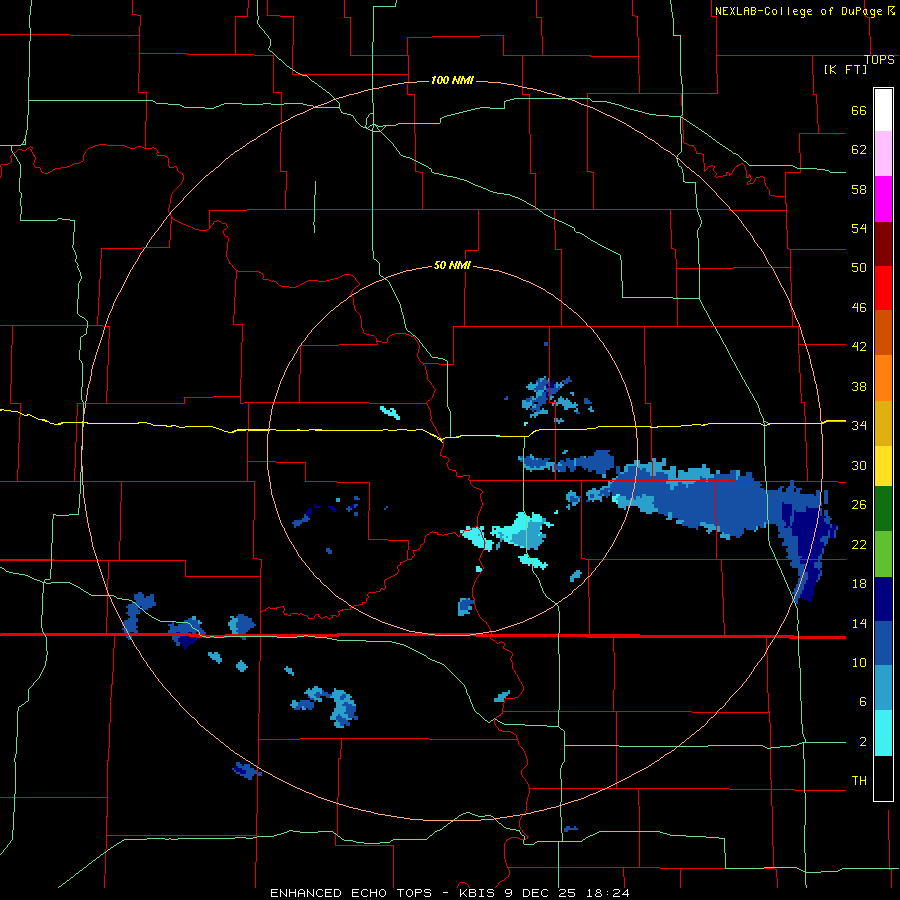The height and width of the screenshot is (900, 900).
Task: Click the NEXLAB-College of DuPage credit text
Action: pos(799,11)
